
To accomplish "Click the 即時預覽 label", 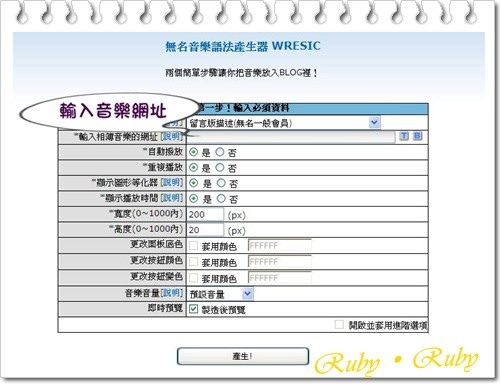I will 165,308.
